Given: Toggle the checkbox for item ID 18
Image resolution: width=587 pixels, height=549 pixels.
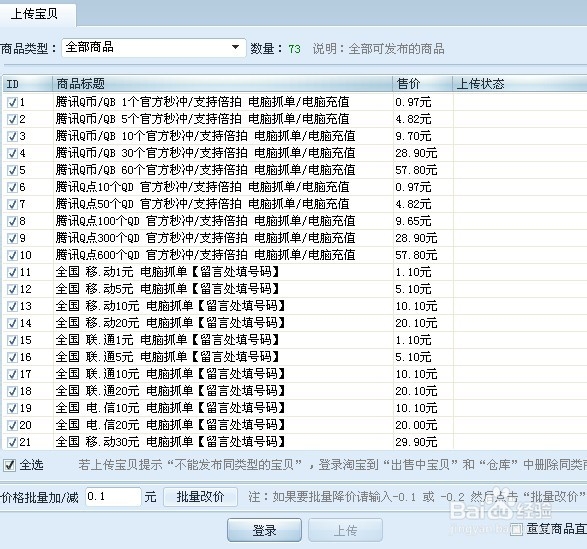Looking at the screenshot, I should (x=12, y=391).
